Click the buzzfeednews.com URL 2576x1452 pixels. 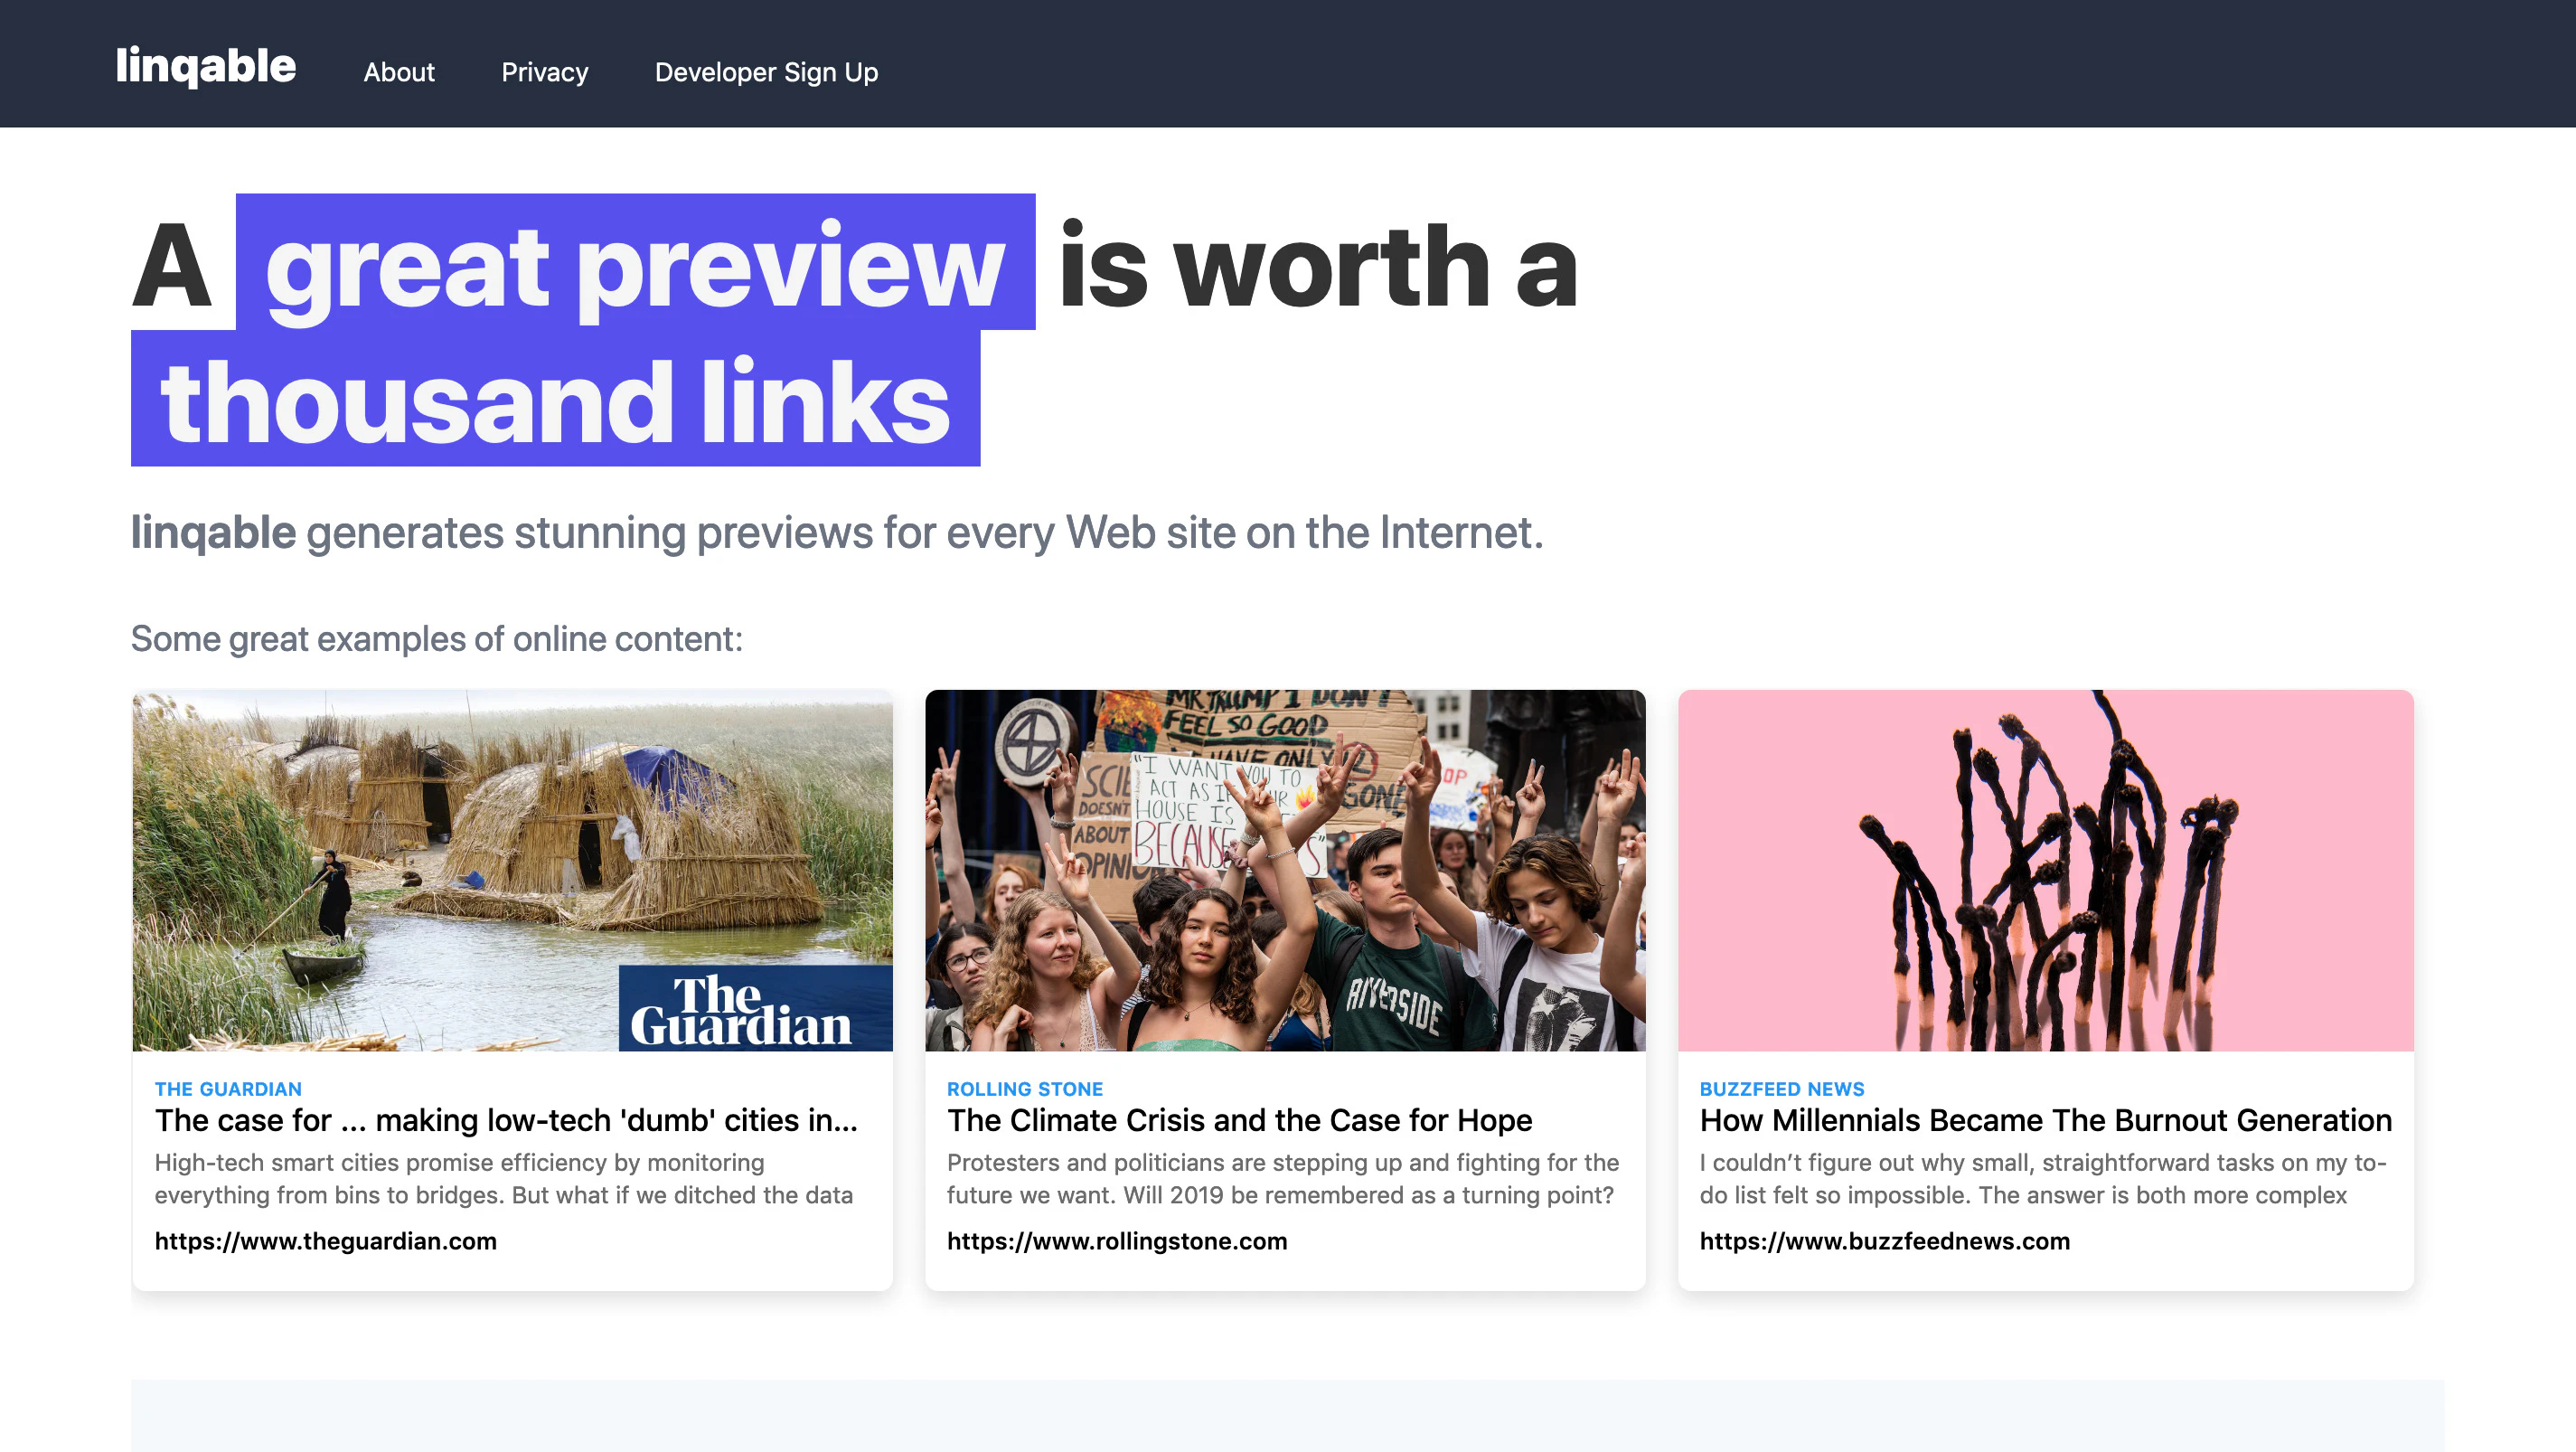click(1884, 1241)
